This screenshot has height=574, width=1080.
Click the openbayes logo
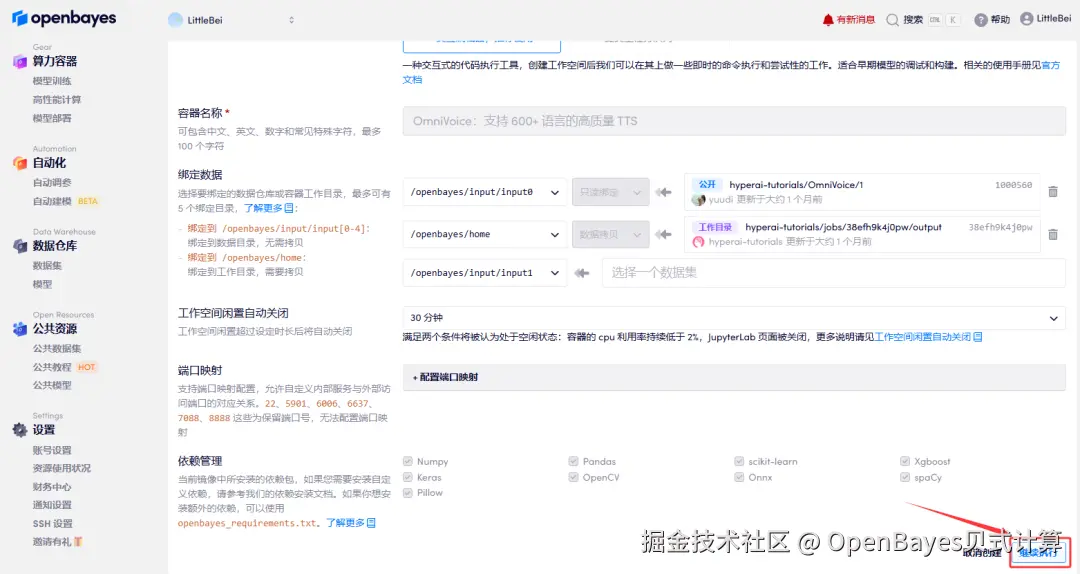click(x=64, y=19)
